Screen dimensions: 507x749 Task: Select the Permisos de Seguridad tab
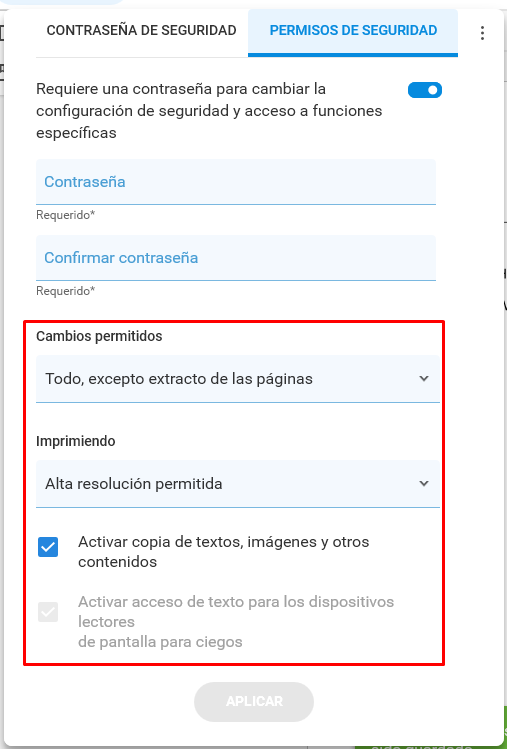353,31
